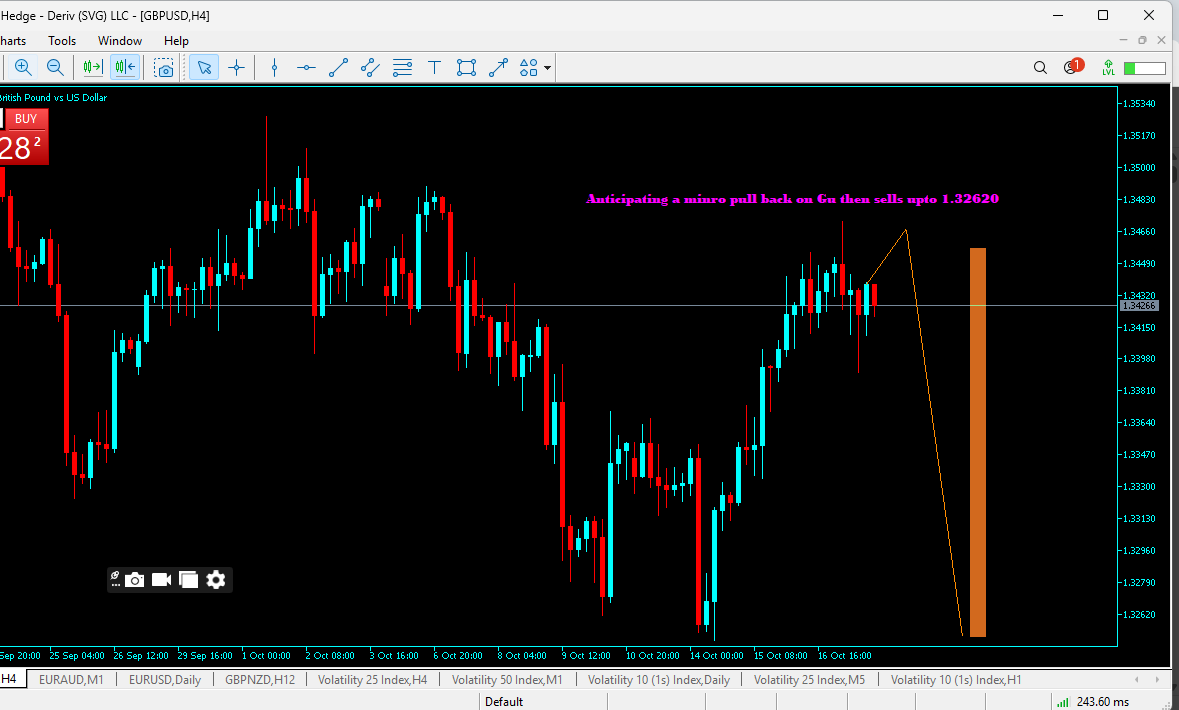Toggle auto scroll to latest bars
The image size is (1179, 710).
pos(91,67)
